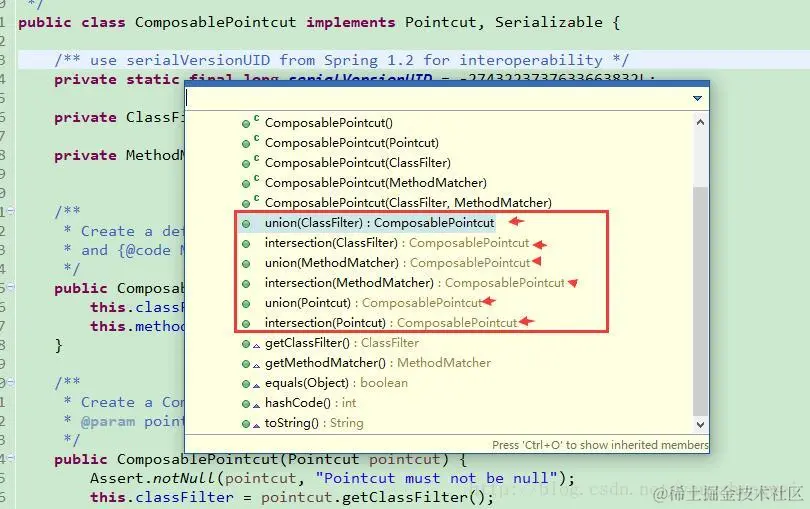Select equals(Object) method entry
The image size is (810, 509).
[336, 383]
